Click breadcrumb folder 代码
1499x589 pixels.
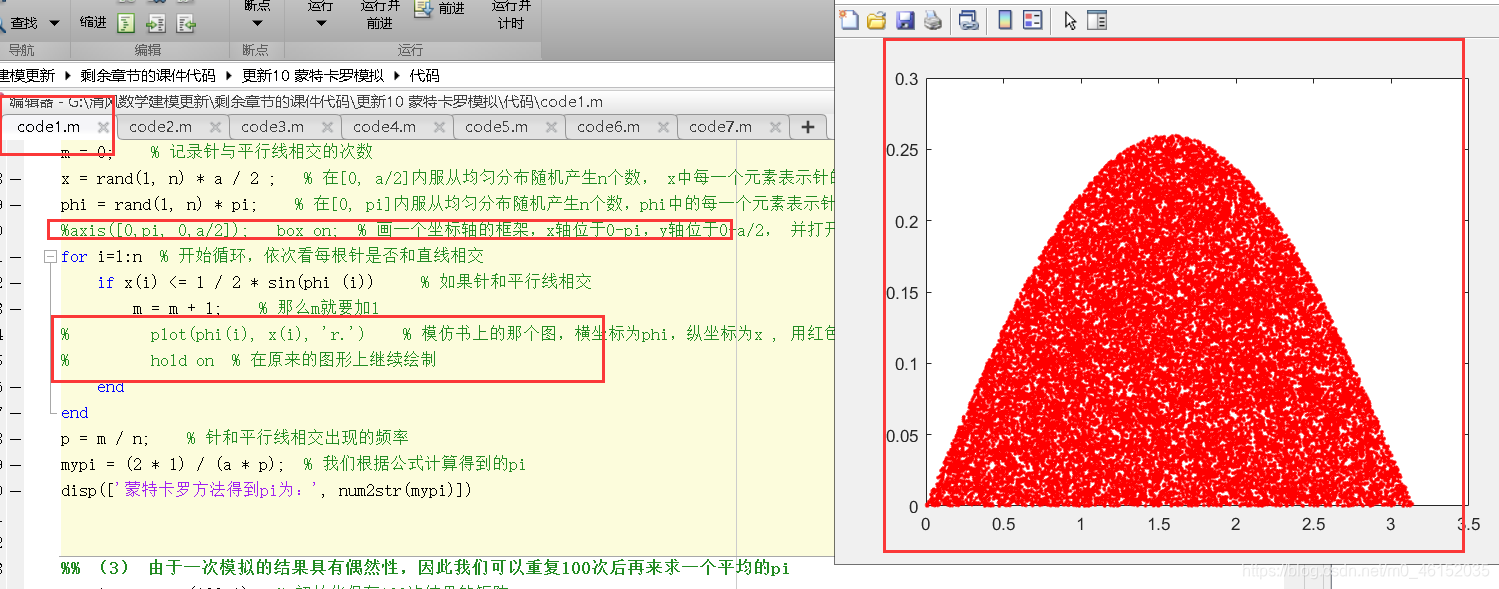tap(424, 75)
